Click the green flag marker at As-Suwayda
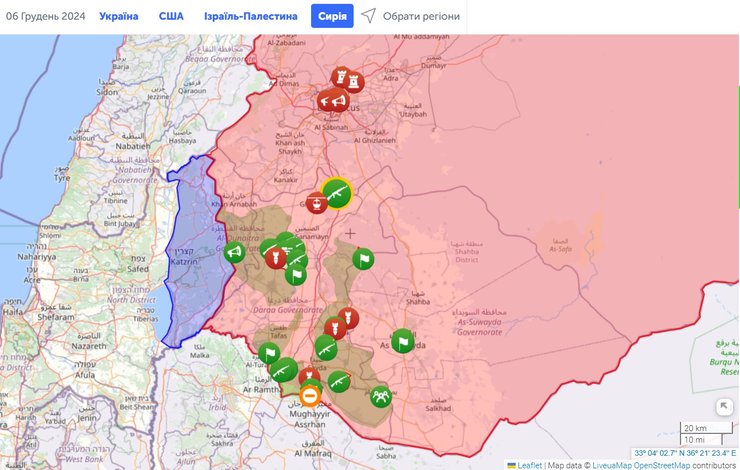740x470 pixels. (403, 341)
